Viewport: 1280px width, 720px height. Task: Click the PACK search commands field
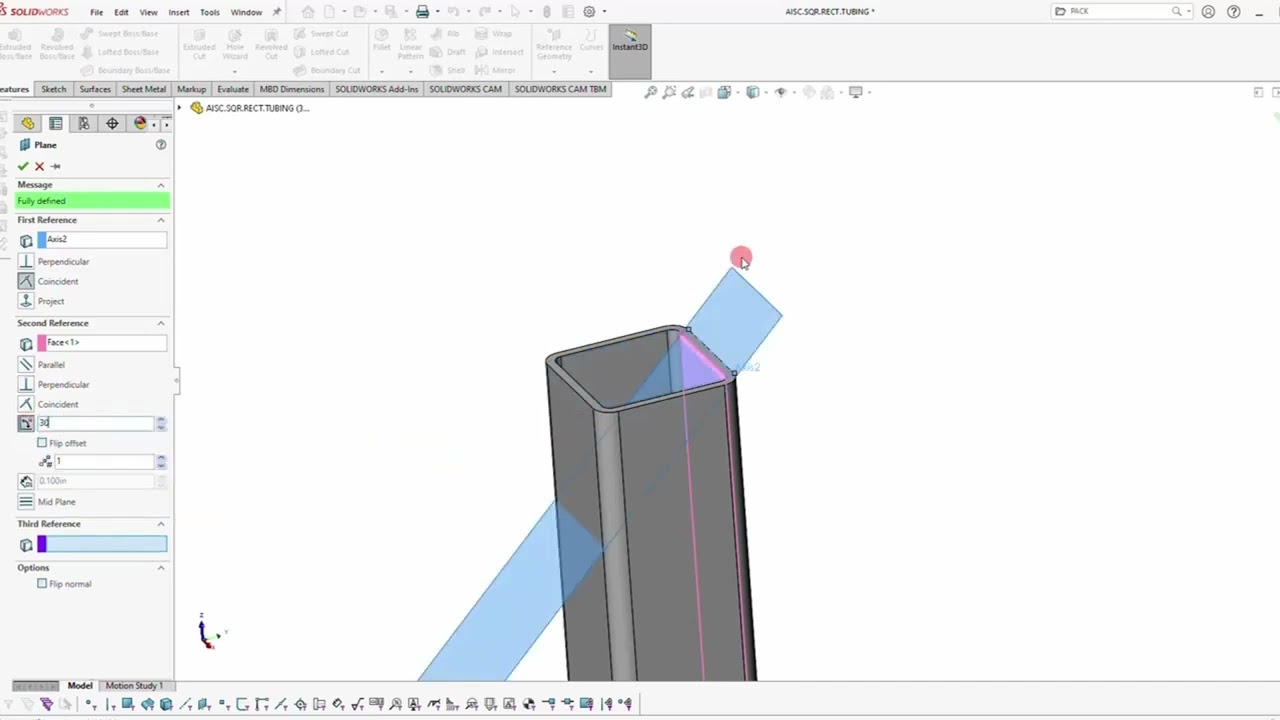tap(1119, 11)
